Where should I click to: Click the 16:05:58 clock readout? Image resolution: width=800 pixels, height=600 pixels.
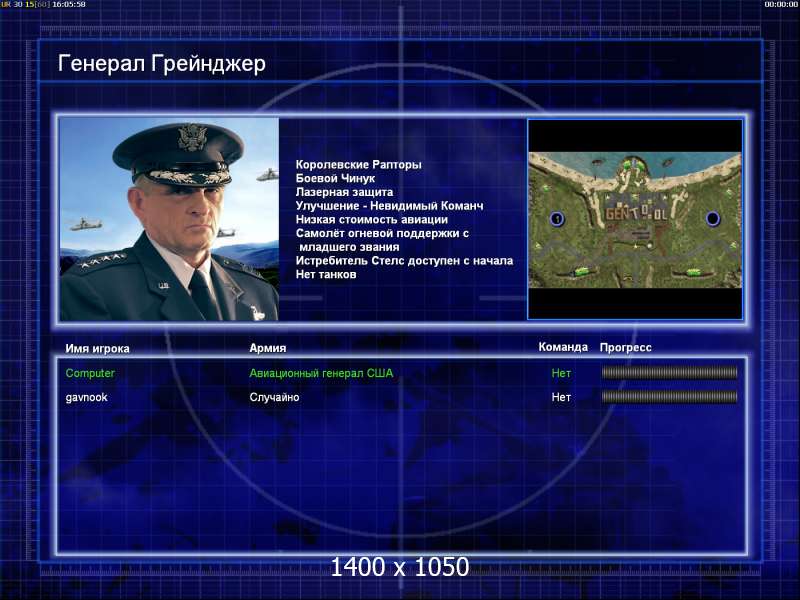[69, 4]
